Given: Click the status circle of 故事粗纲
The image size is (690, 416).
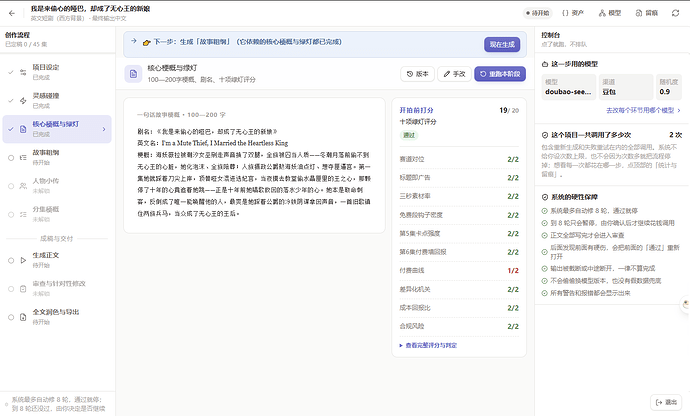Looking at the screenshot, I should click(x=11, y=158).
